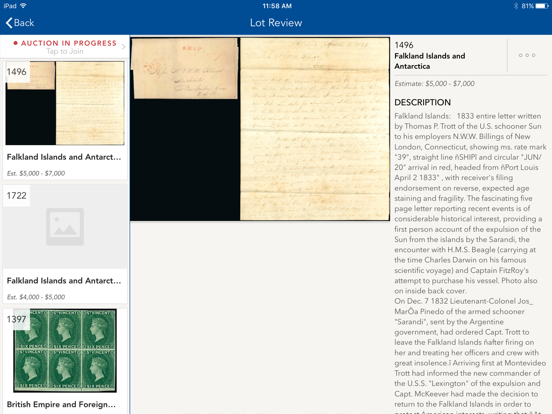This screenshot has height=414, width=552.
Task: Click the lot number 1496 in details panel
Action: pos(404,45)
